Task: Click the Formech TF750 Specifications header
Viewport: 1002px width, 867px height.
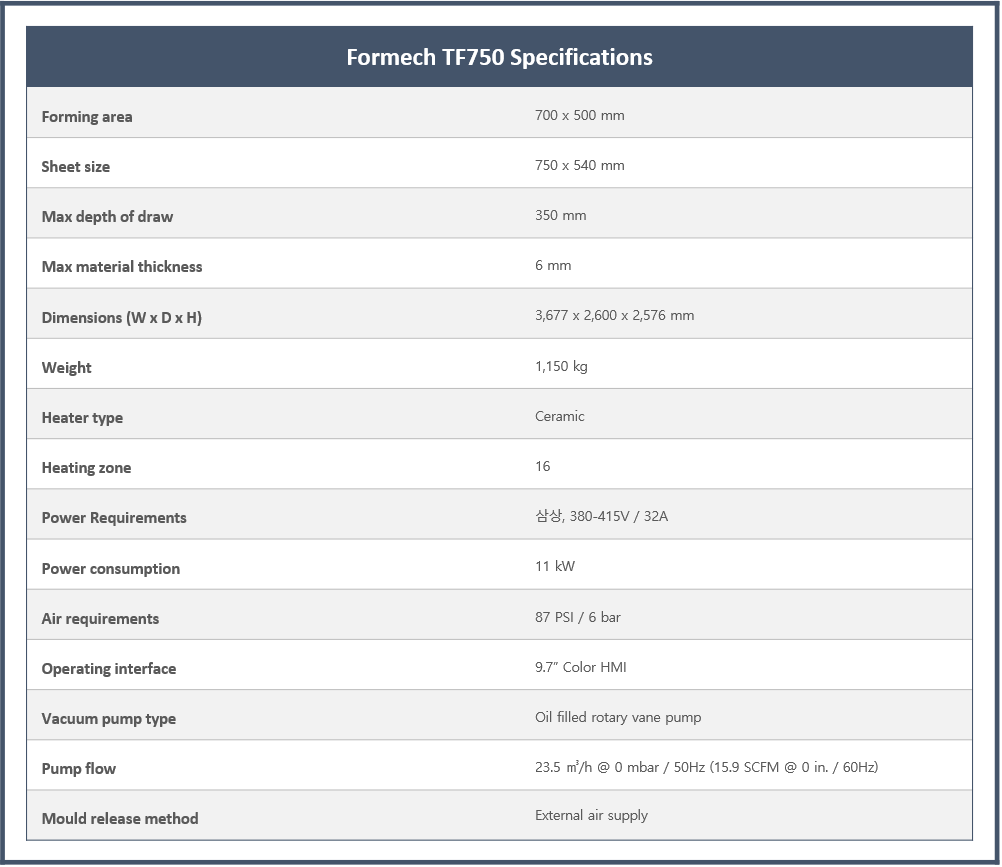Action: (499, 58)
